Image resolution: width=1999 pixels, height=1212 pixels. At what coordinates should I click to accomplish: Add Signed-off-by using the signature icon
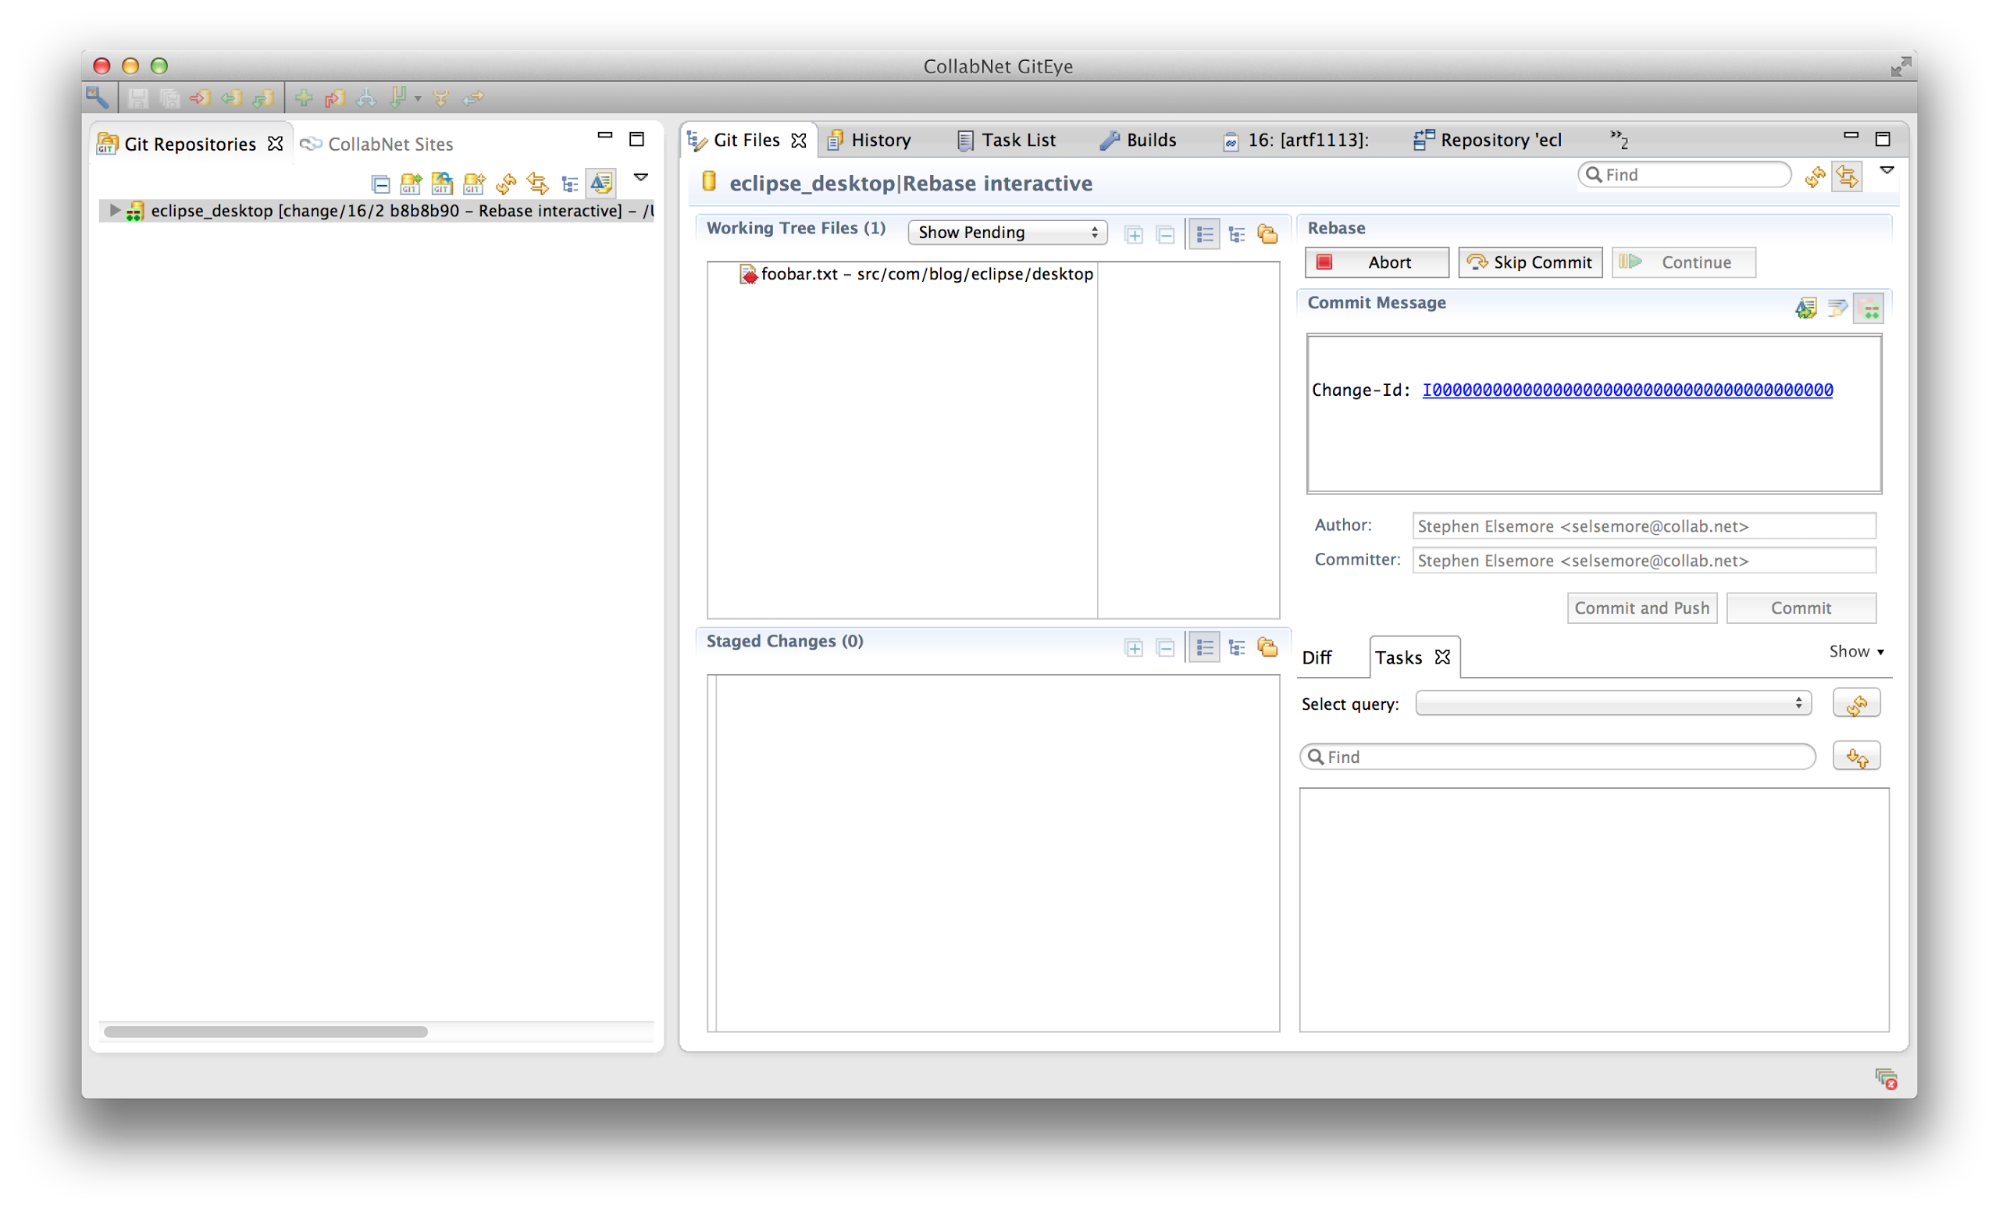1806,308
